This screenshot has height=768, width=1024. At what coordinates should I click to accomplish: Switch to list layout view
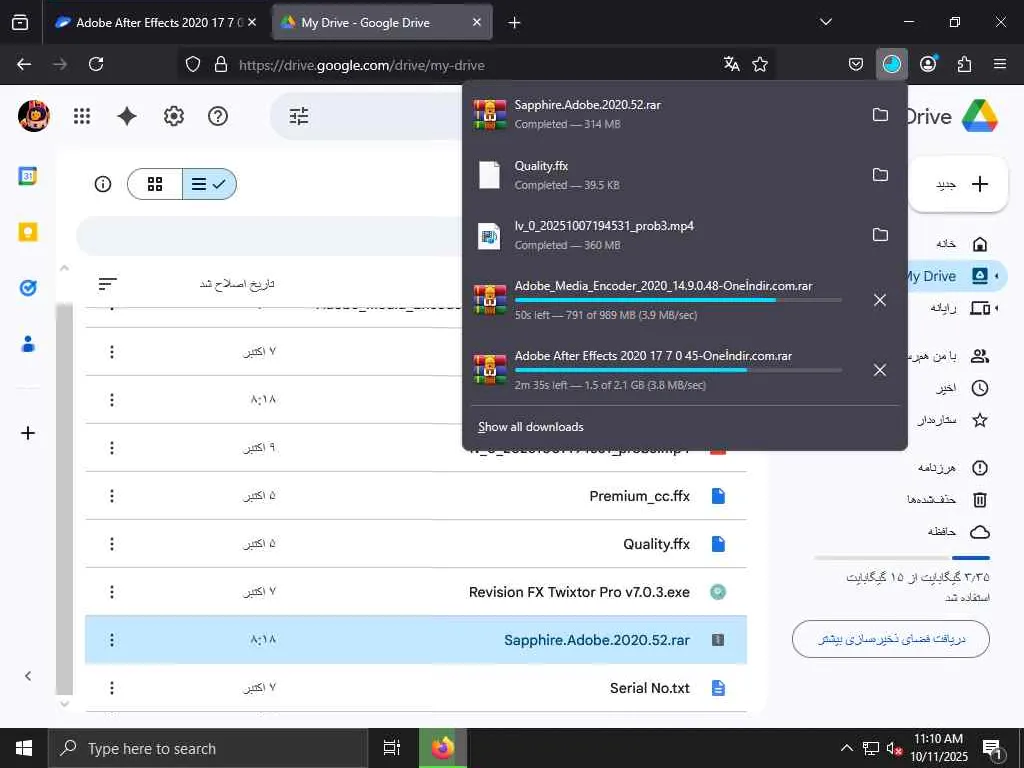(209, 184)
